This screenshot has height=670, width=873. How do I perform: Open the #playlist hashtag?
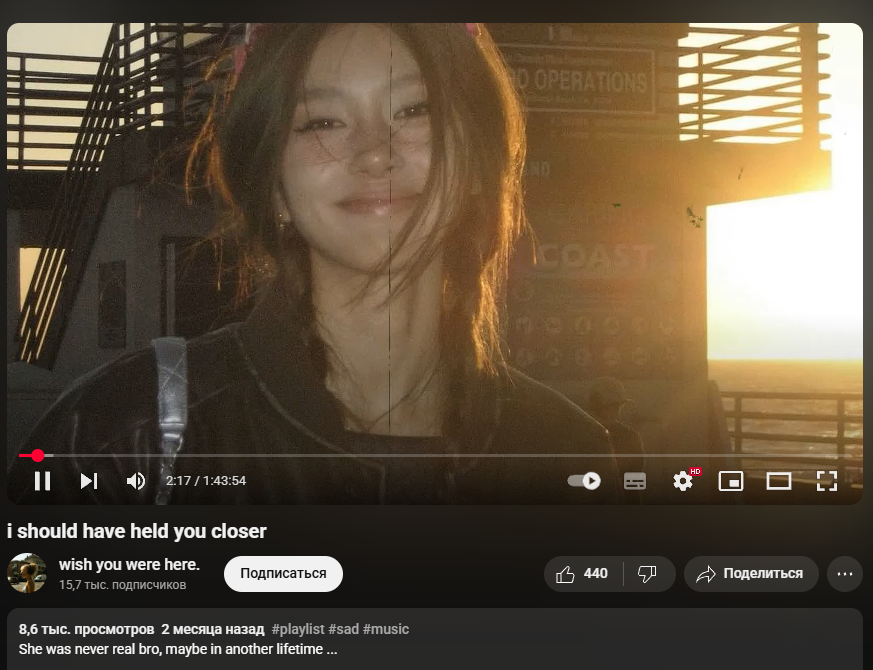pyautogui.click(x=298, y=629)
